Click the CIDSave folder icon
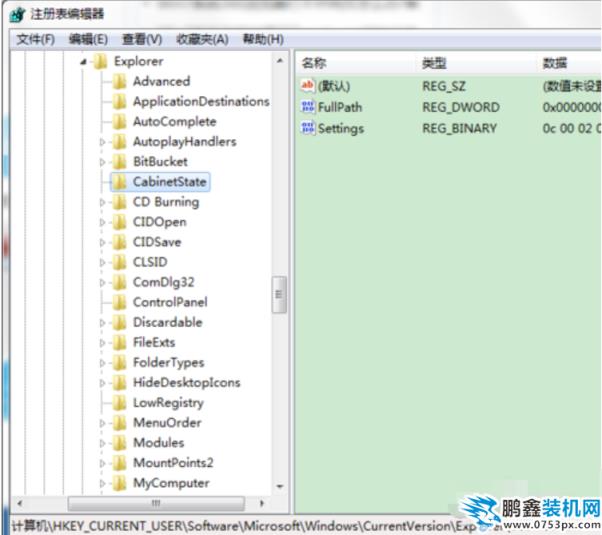This screenshot has height=535, width=602. [120, 242]
